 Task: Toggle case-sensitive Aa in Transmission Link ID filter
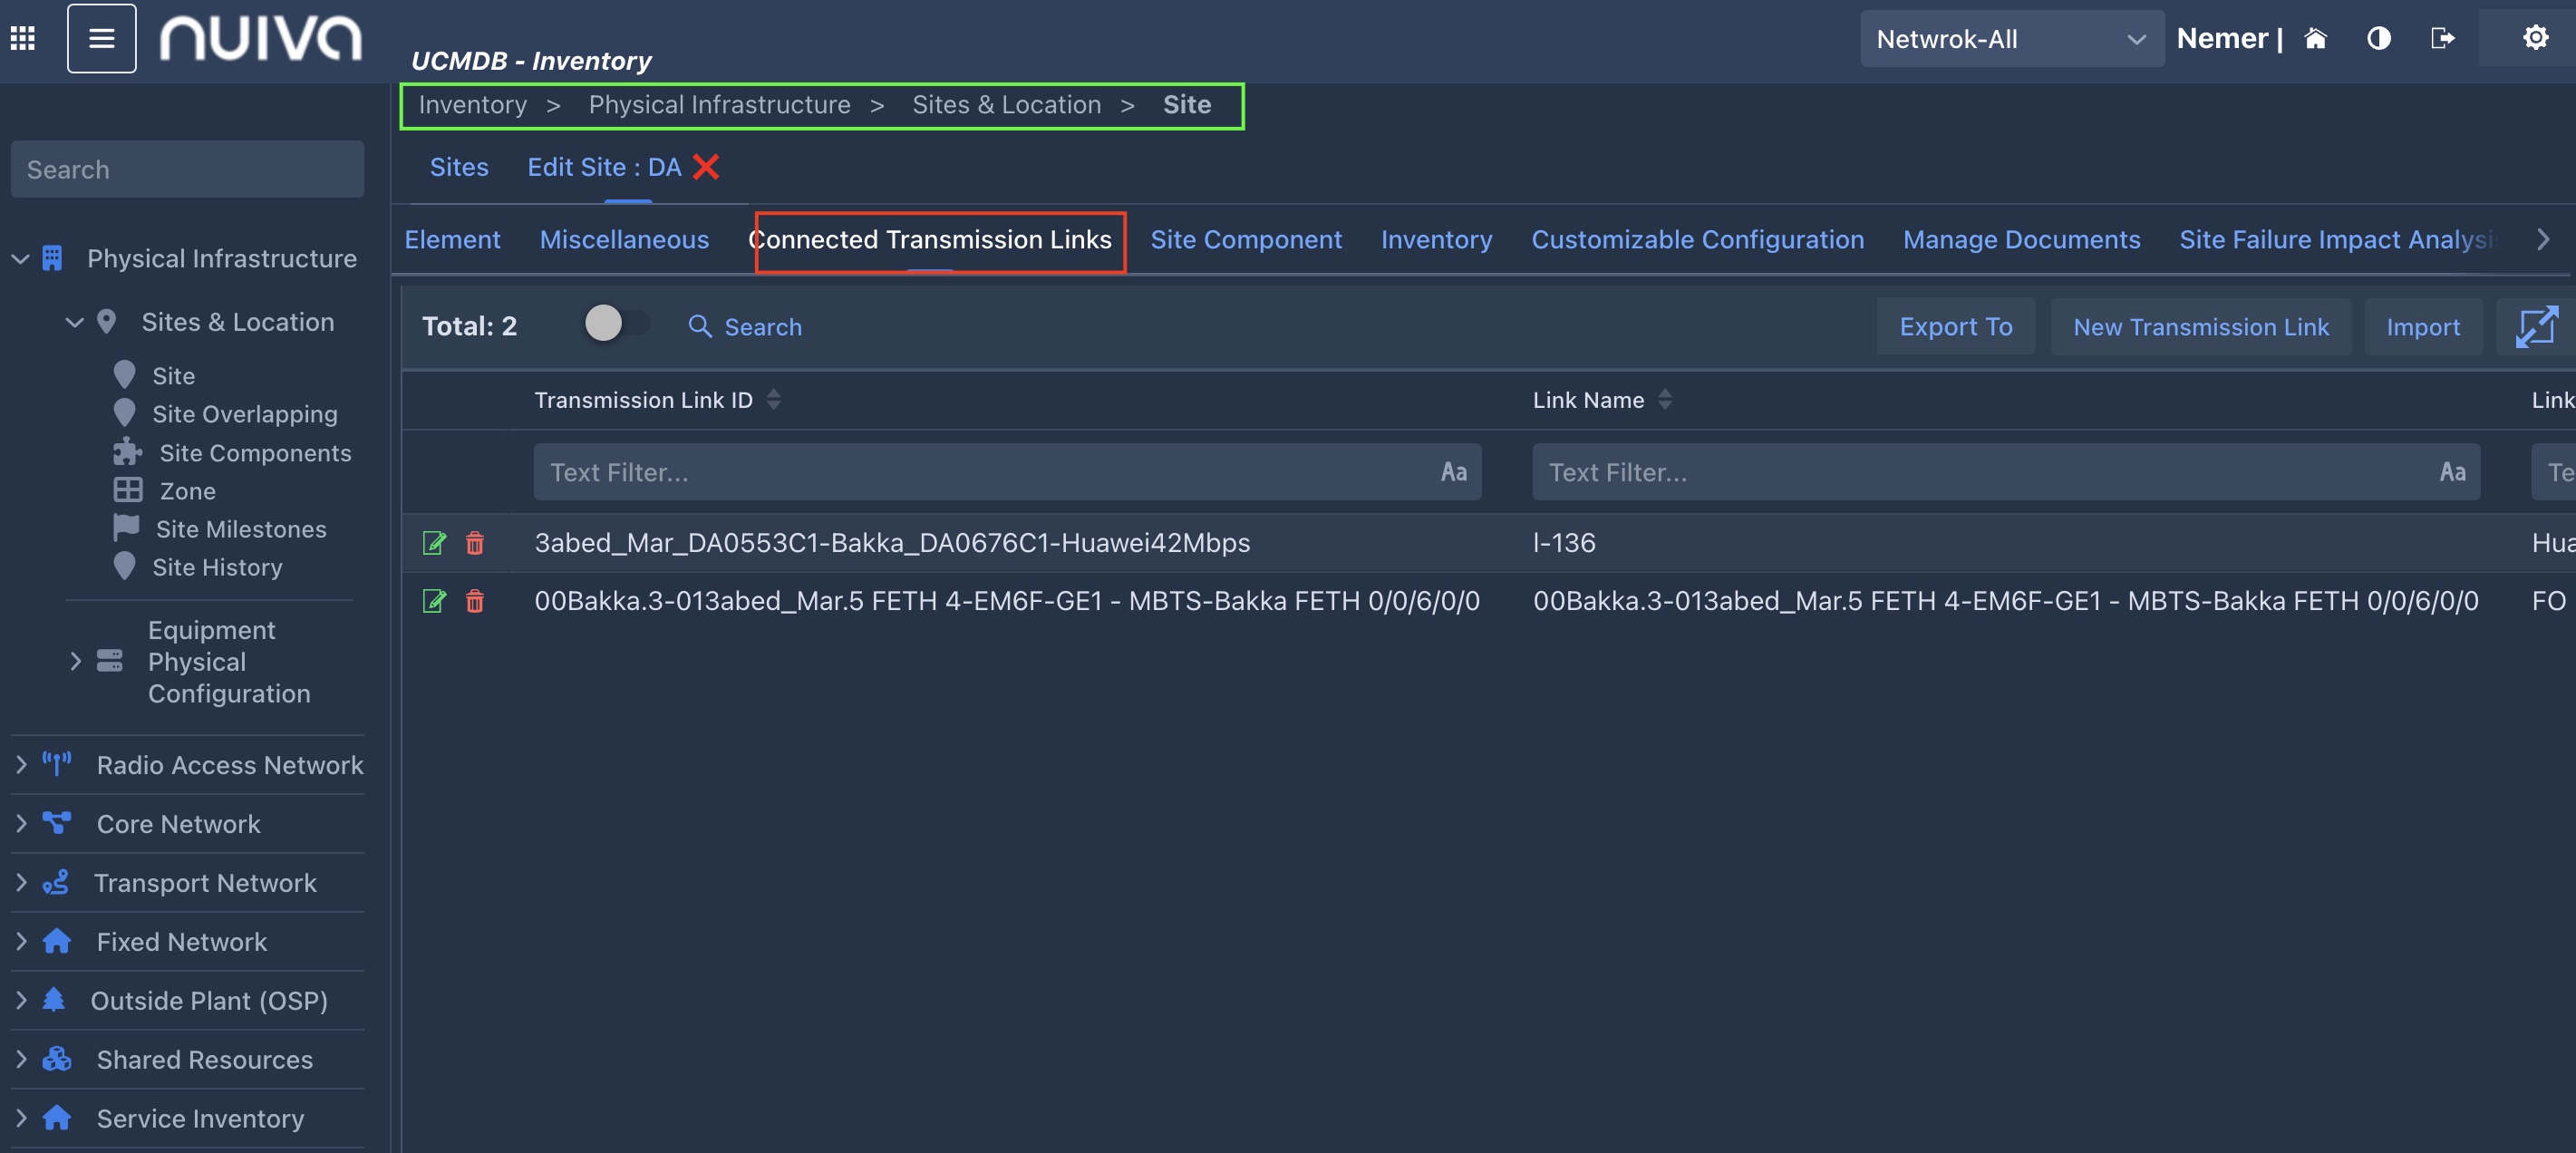point(1453,472)
